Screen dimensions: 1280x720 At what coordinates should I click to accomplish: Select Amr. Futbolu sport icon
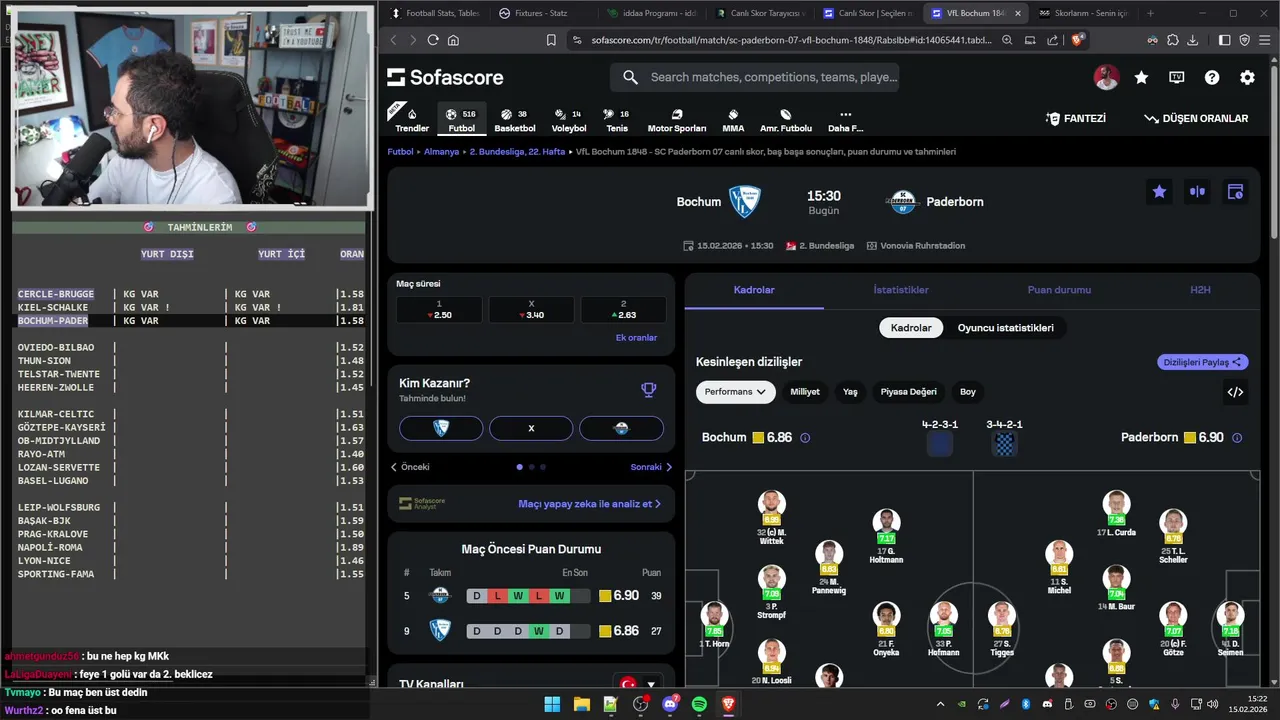click(786, 120)
